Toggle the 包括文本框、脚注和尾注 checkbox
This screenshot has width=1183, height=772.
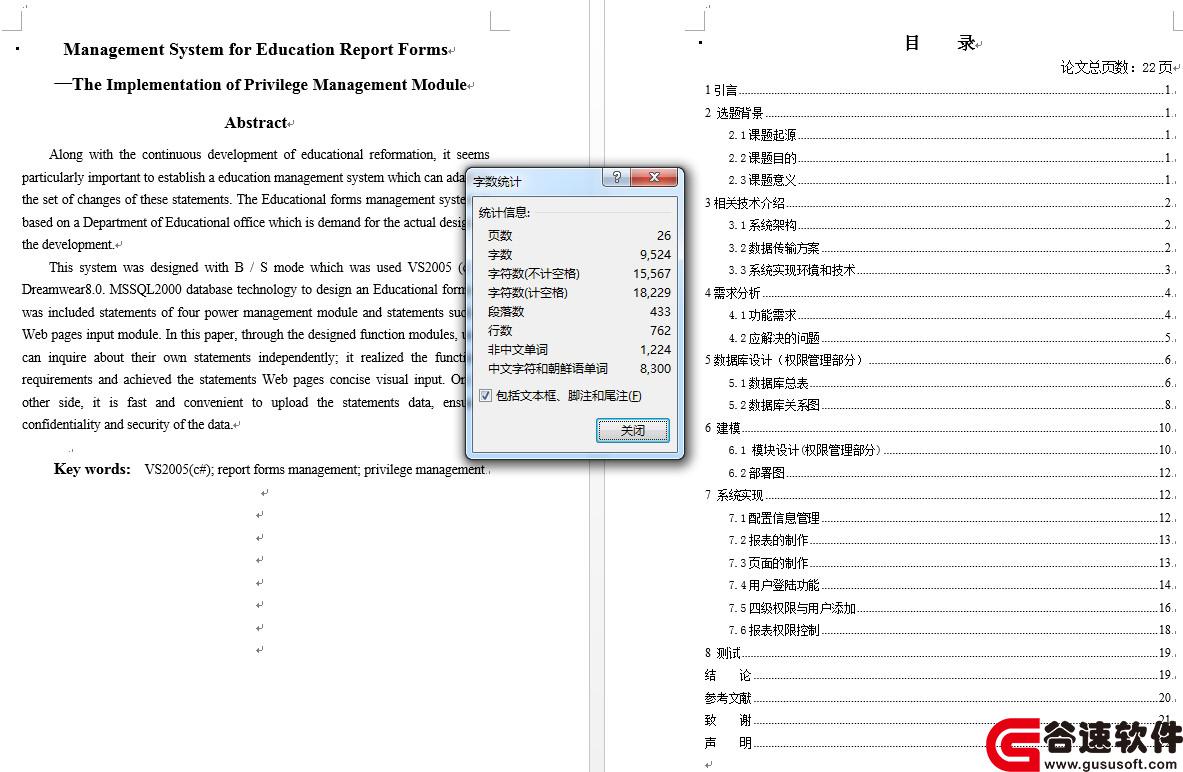click(486, 395)
